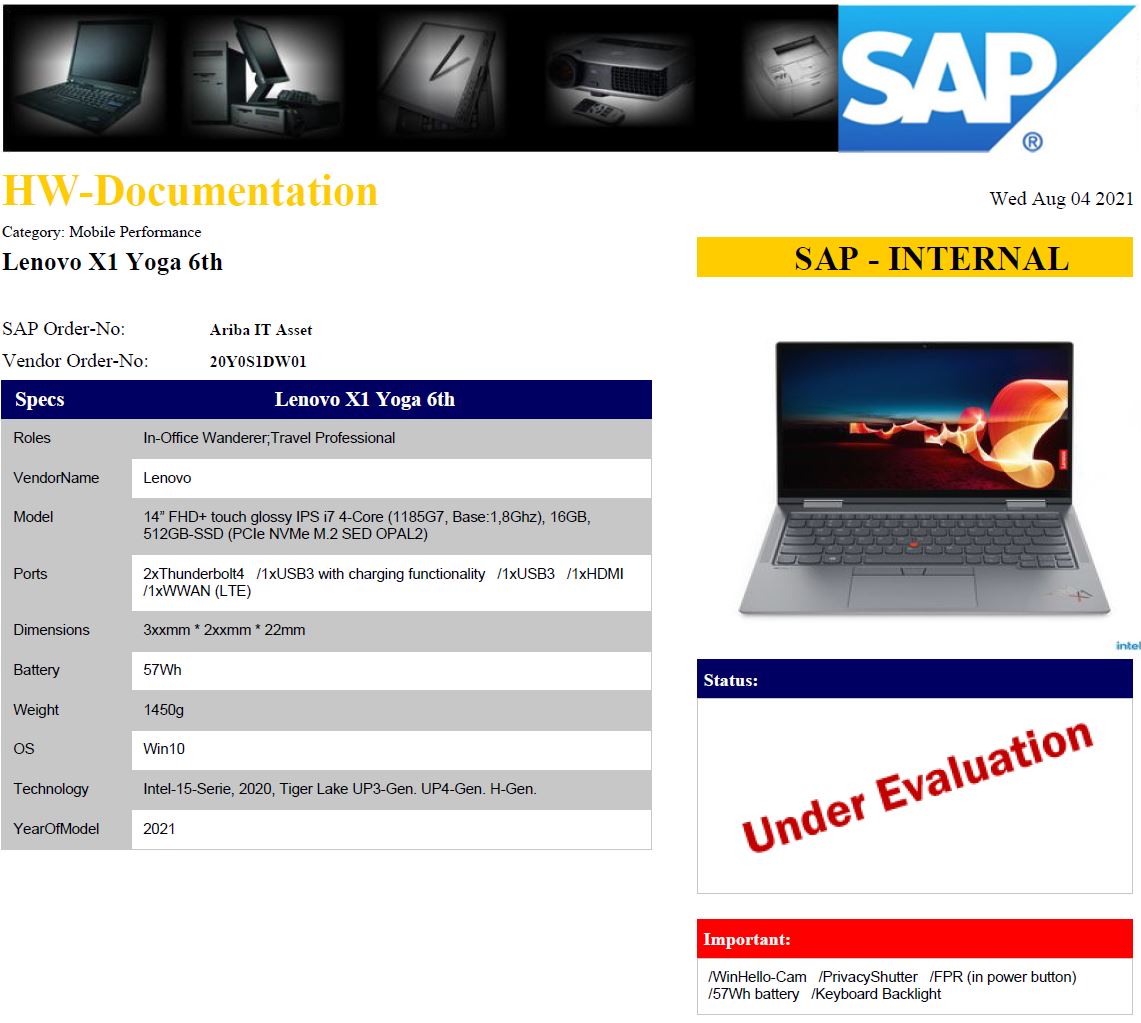
Task: Click the Category: Mobile Performance line
Action: [102, 232]
